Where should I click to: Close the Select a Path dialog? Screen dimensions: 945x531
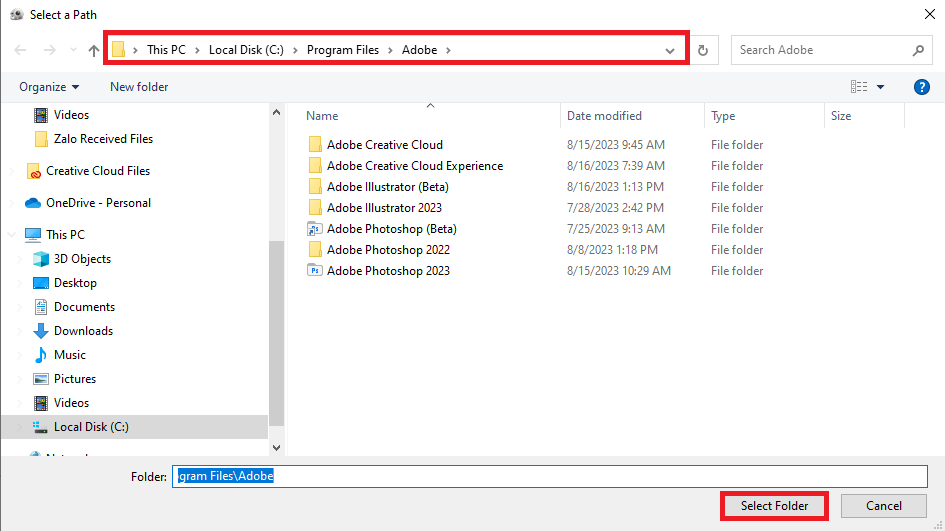pyautogui.click(x=930, y=14)
